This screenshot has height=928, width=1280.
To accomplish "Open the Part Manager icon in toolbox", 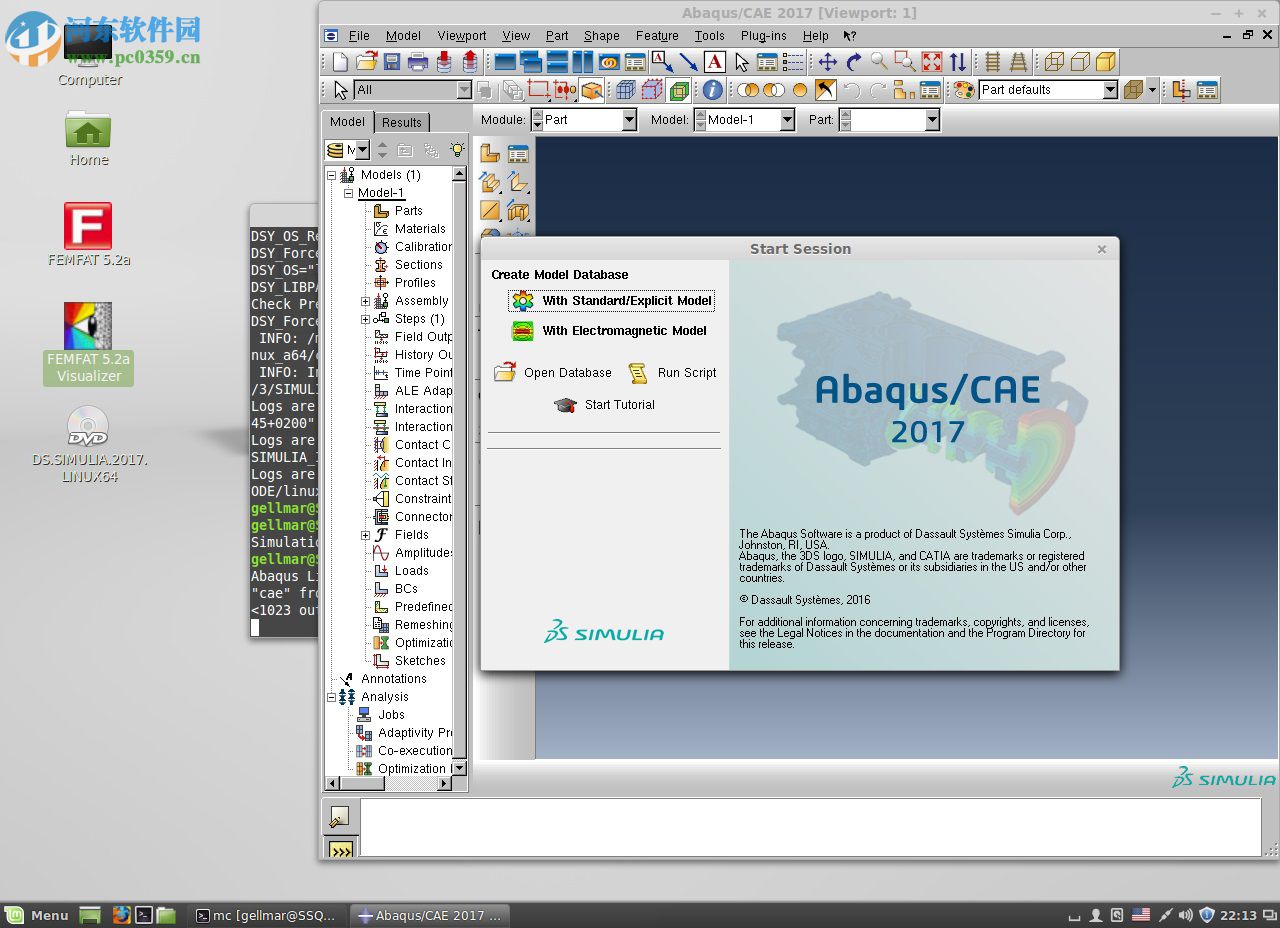I will click(x=518, y=153).
